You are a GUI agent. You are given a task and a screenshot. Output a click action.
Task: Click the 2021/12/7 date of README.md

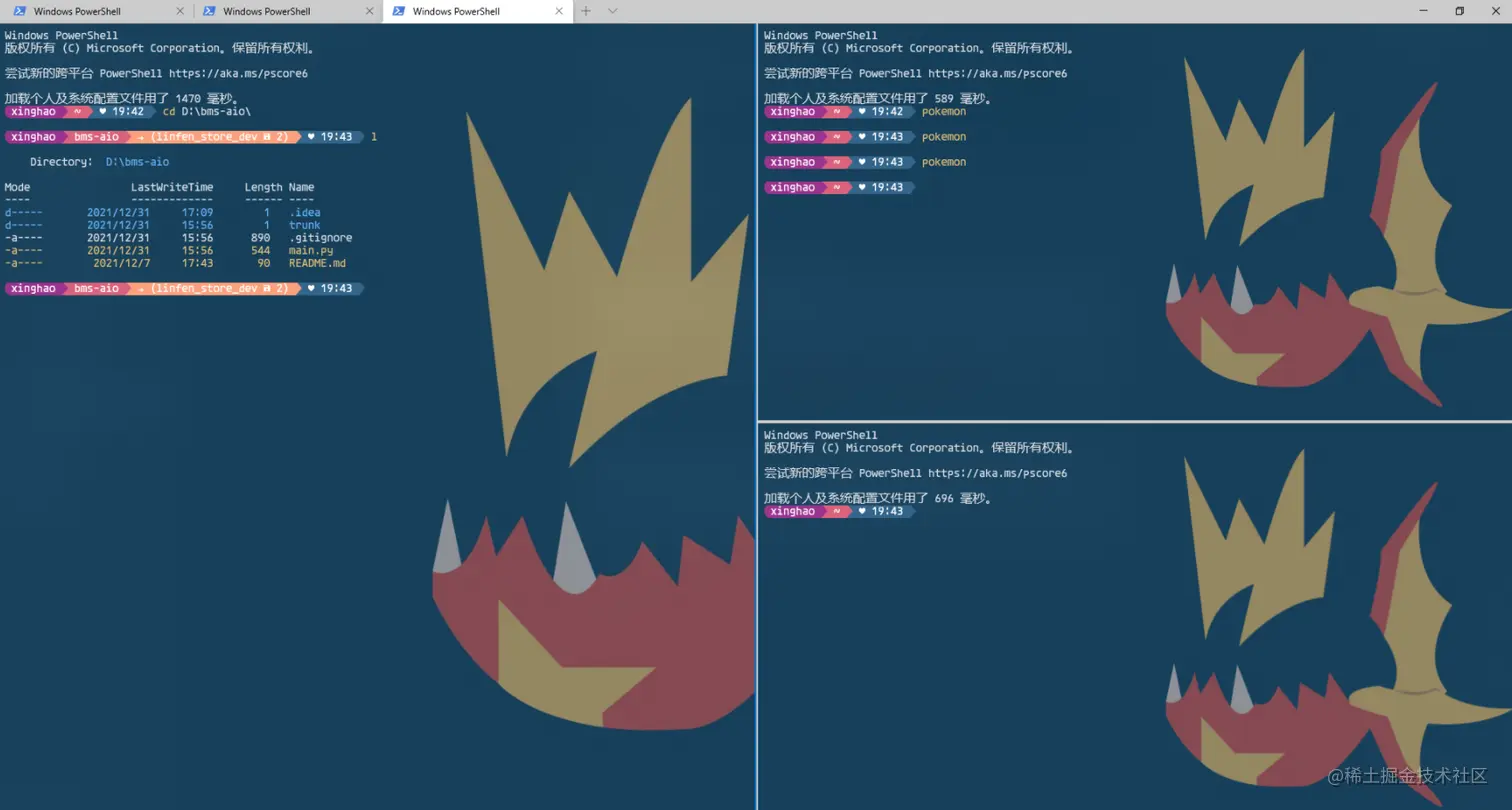click(121, 263)
